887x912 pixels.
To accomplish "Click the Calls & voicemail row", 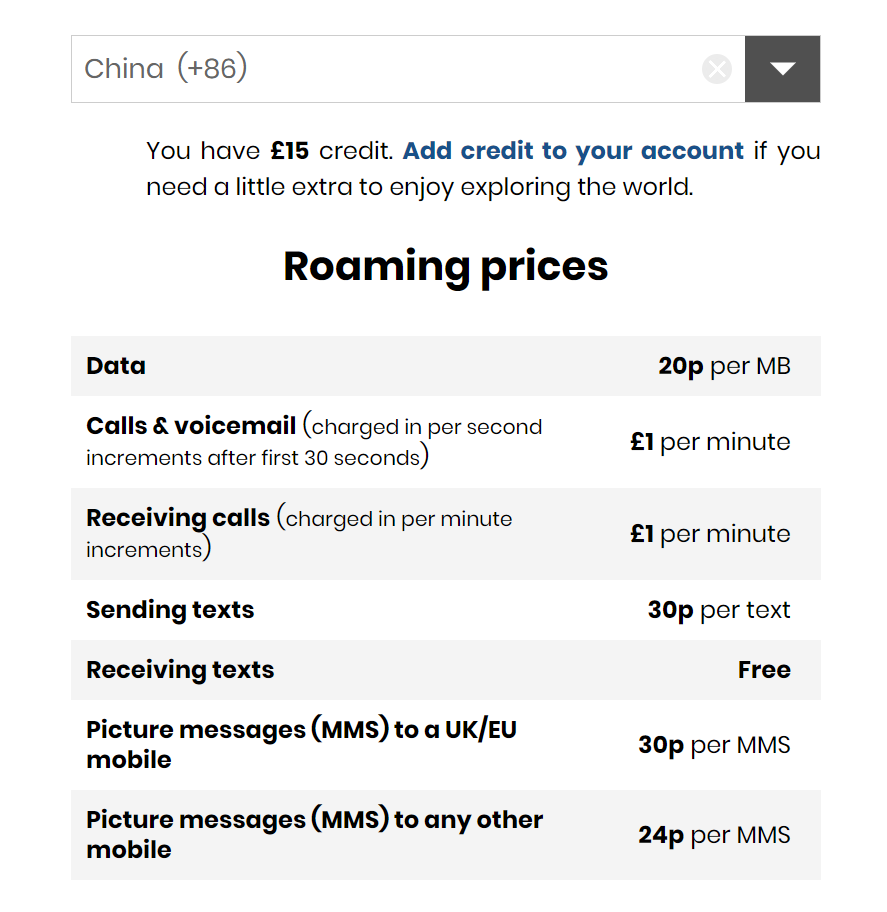I will (x=446, y=441).
